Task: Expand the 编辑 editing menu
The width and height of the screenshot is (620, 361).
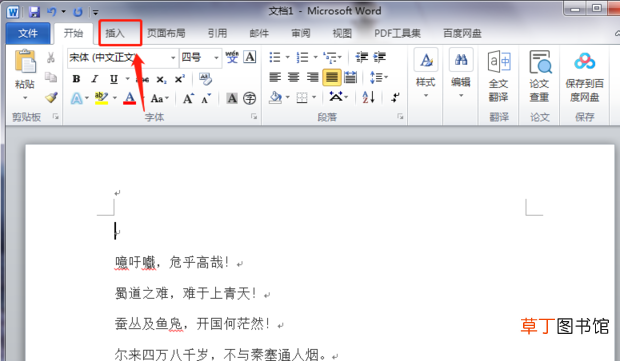Action: coord(461,74)
